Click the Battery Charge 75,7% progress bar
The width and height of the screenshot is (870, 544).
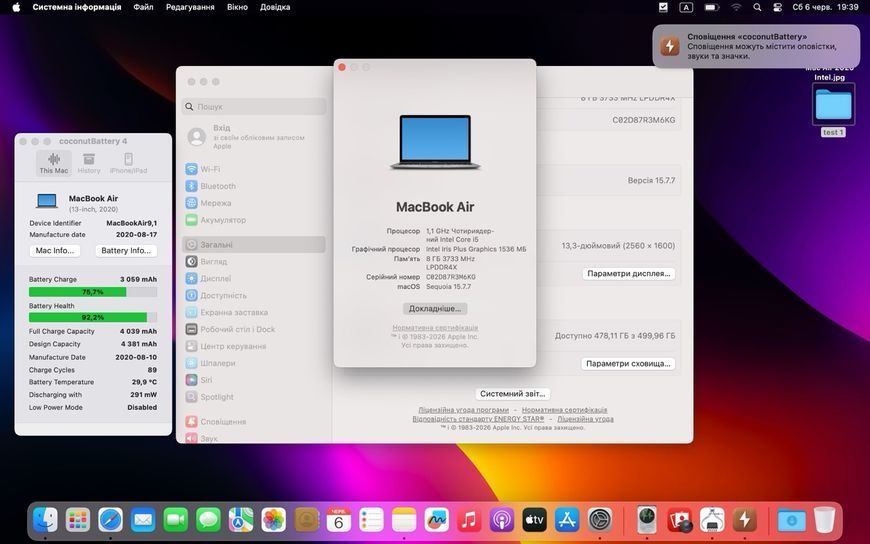pyautogui.click(x=93, y=291)
